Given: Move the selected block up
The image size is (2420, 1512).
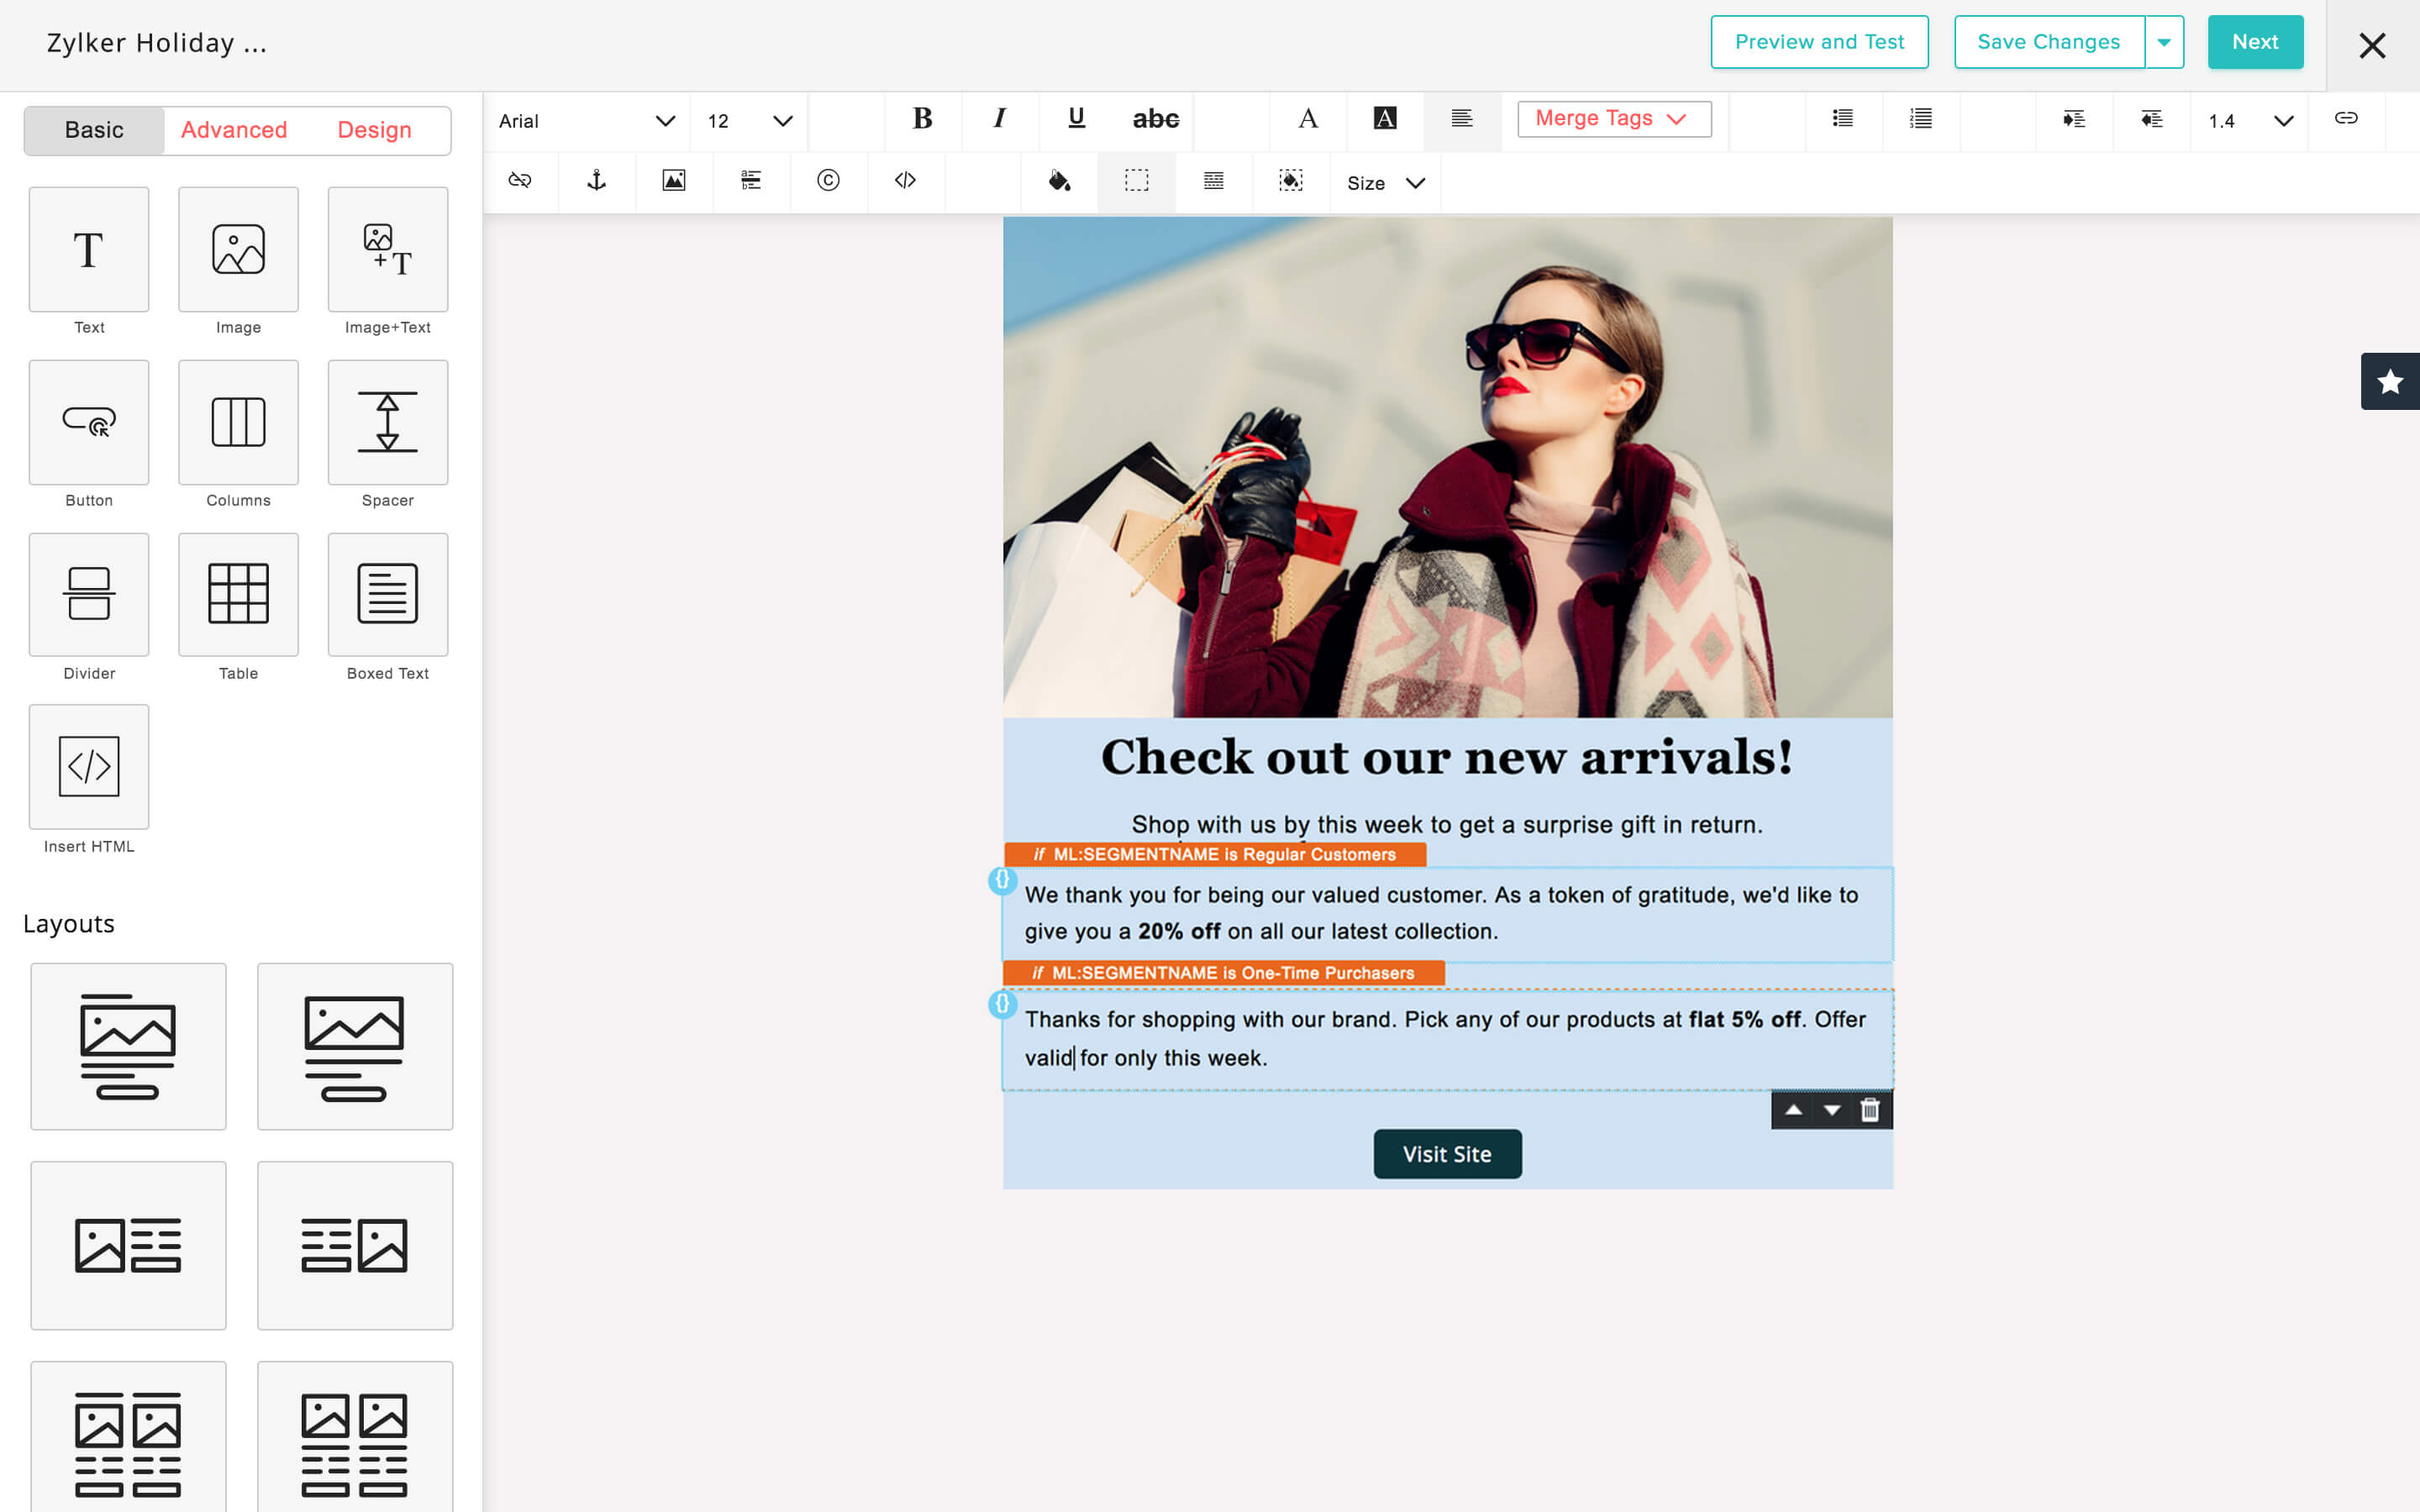Looking at the screenshot, I should point(1794,1110).
